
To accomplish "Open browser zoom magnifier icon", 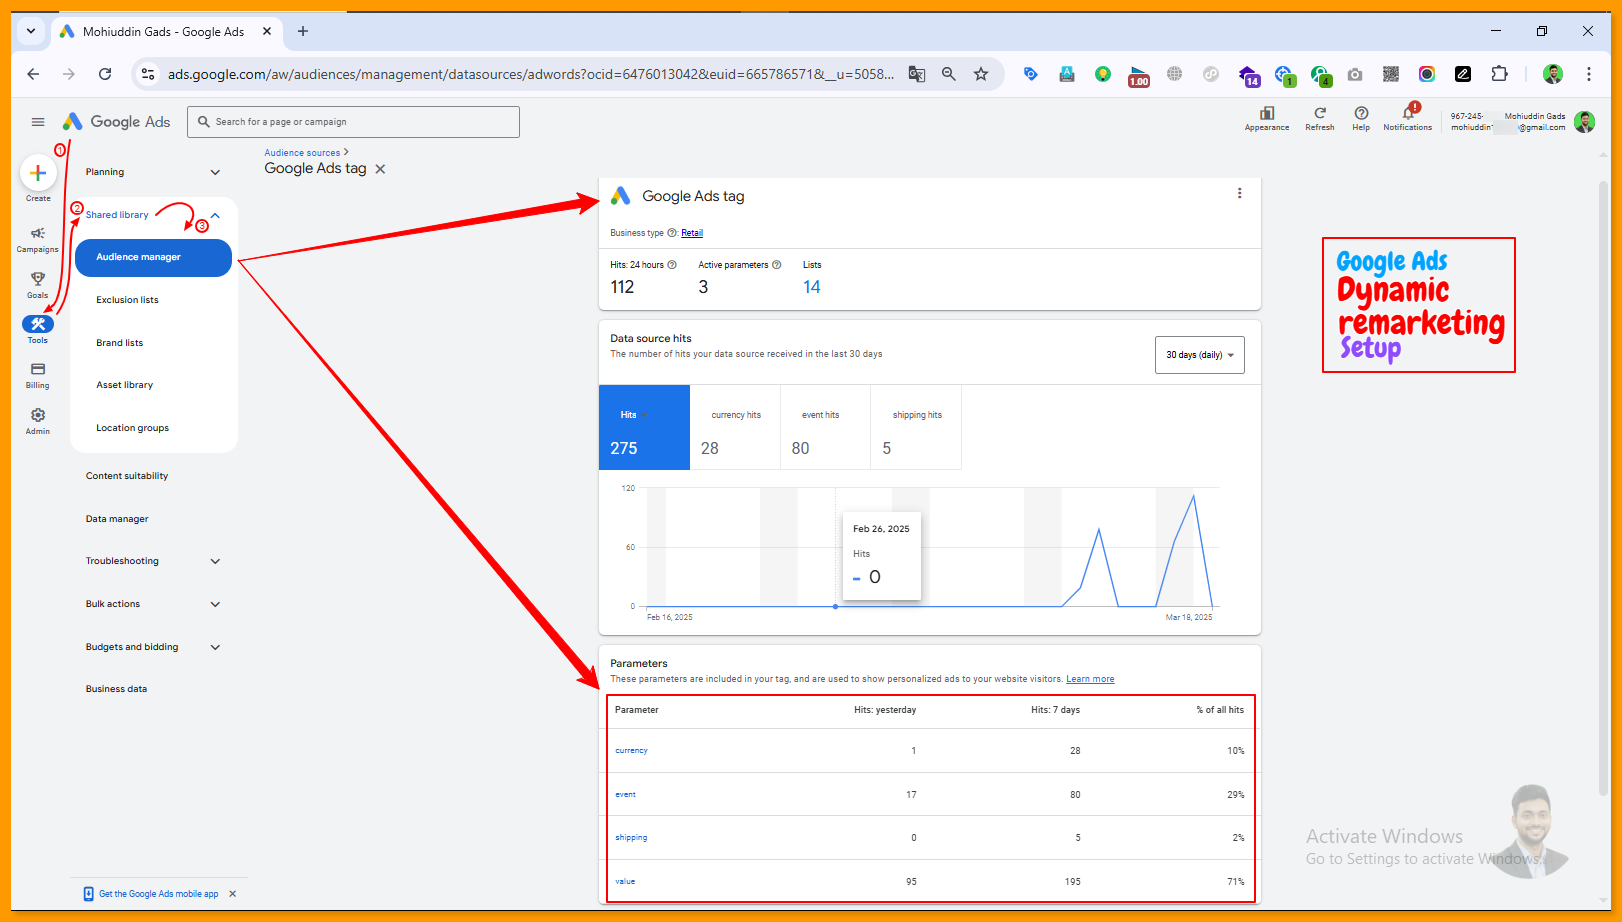I will pyautogui.click(x=949, y=74).
